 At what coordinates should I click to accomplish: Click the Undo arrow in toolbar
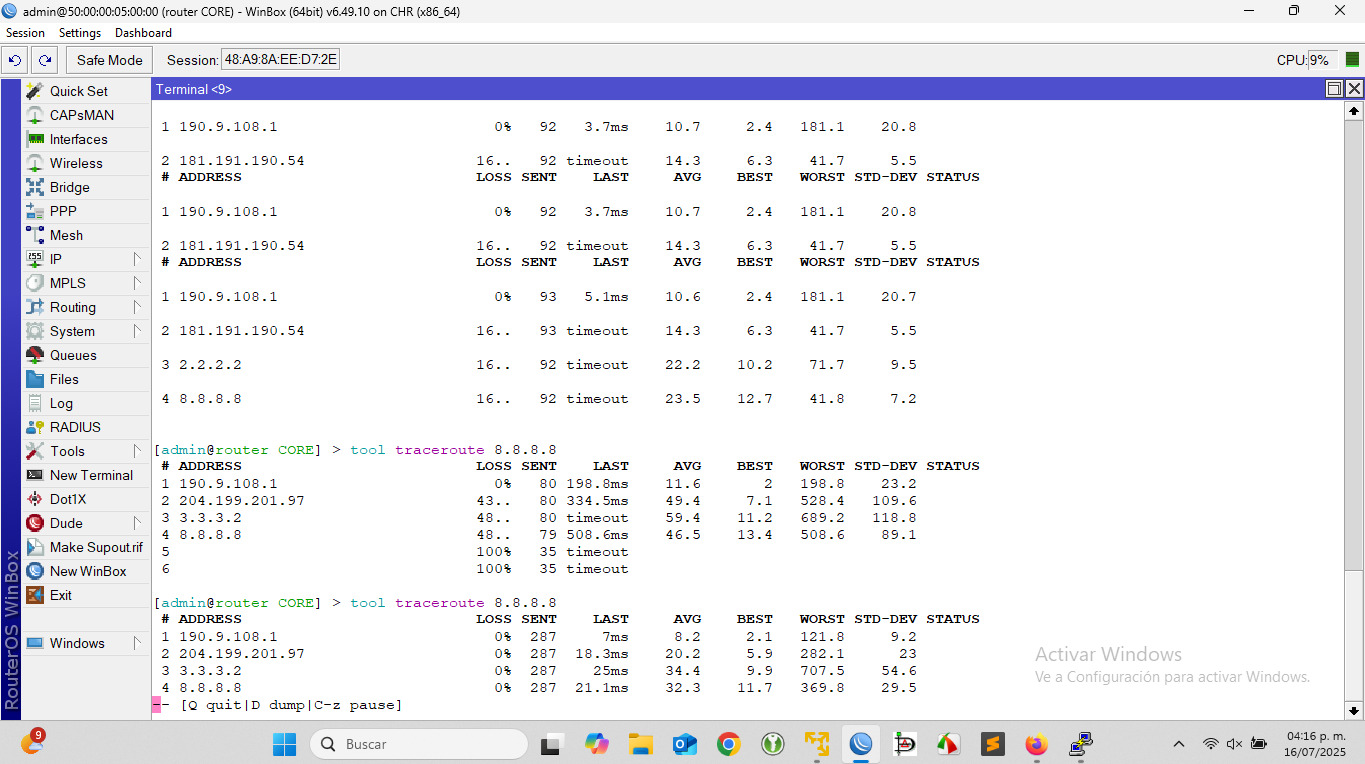click(15, 60)
